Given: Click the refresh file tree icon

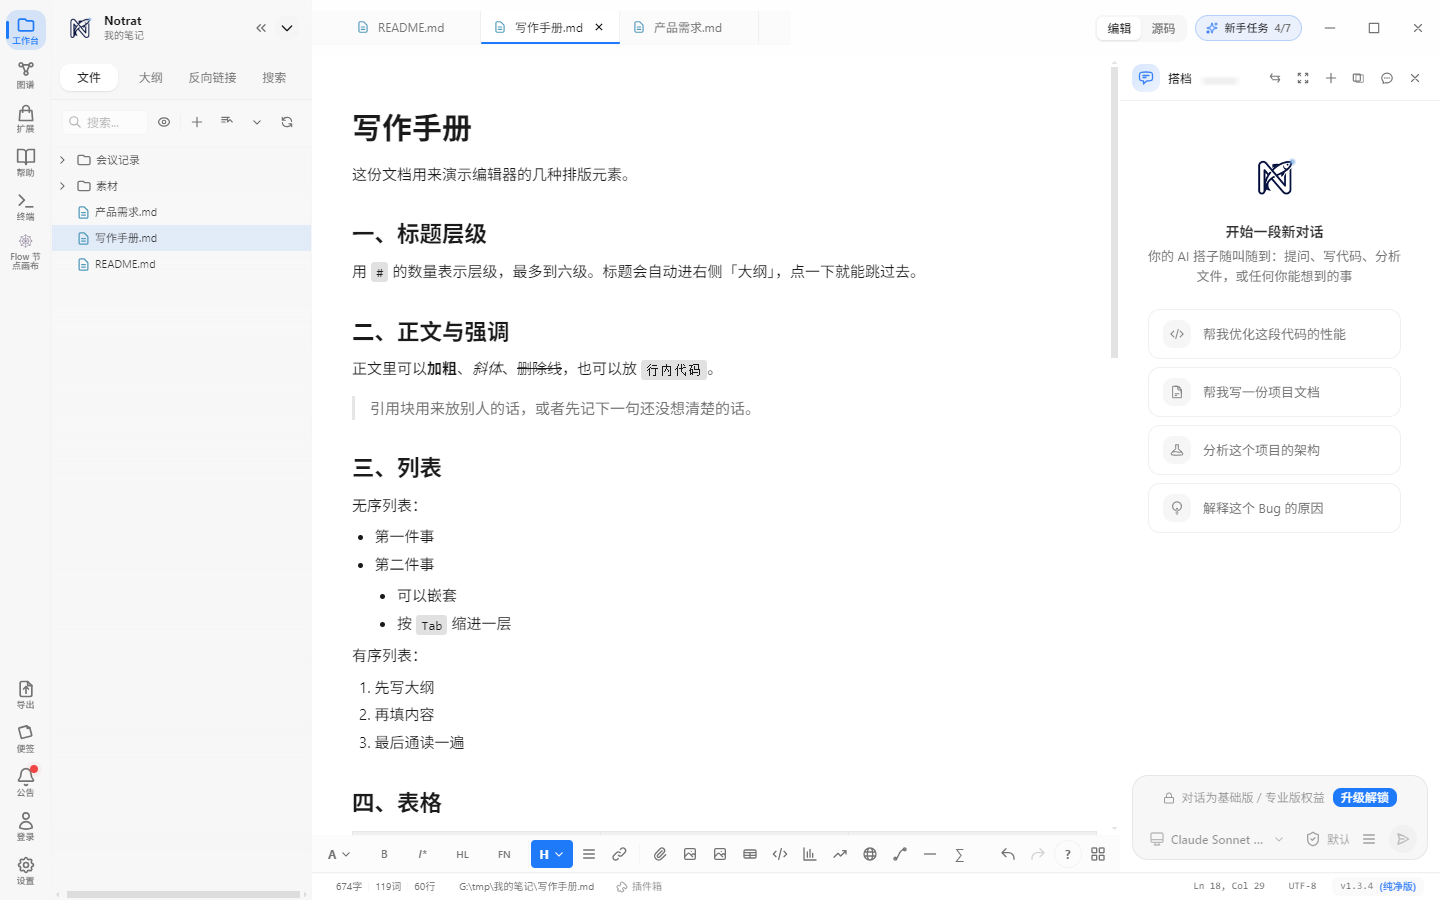Looking at the screenshot, I should point(287,122).
